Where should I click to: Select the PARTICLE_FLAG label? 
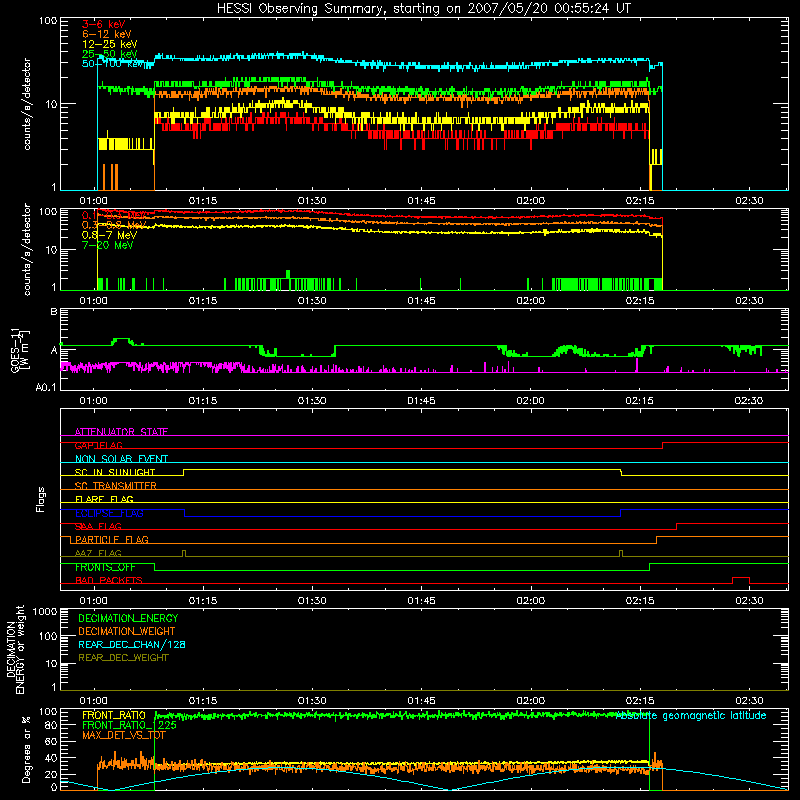point(112,539)
